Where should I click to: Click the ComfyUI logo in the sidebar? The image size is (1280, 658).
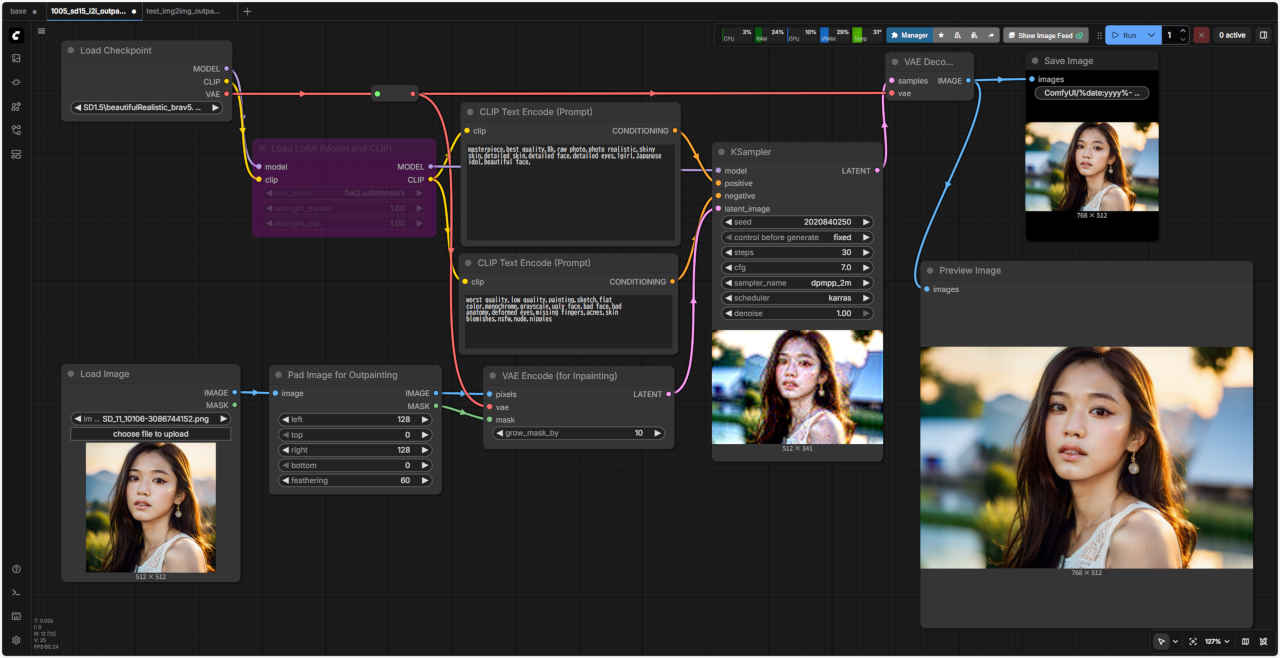[x=16, y=35]
